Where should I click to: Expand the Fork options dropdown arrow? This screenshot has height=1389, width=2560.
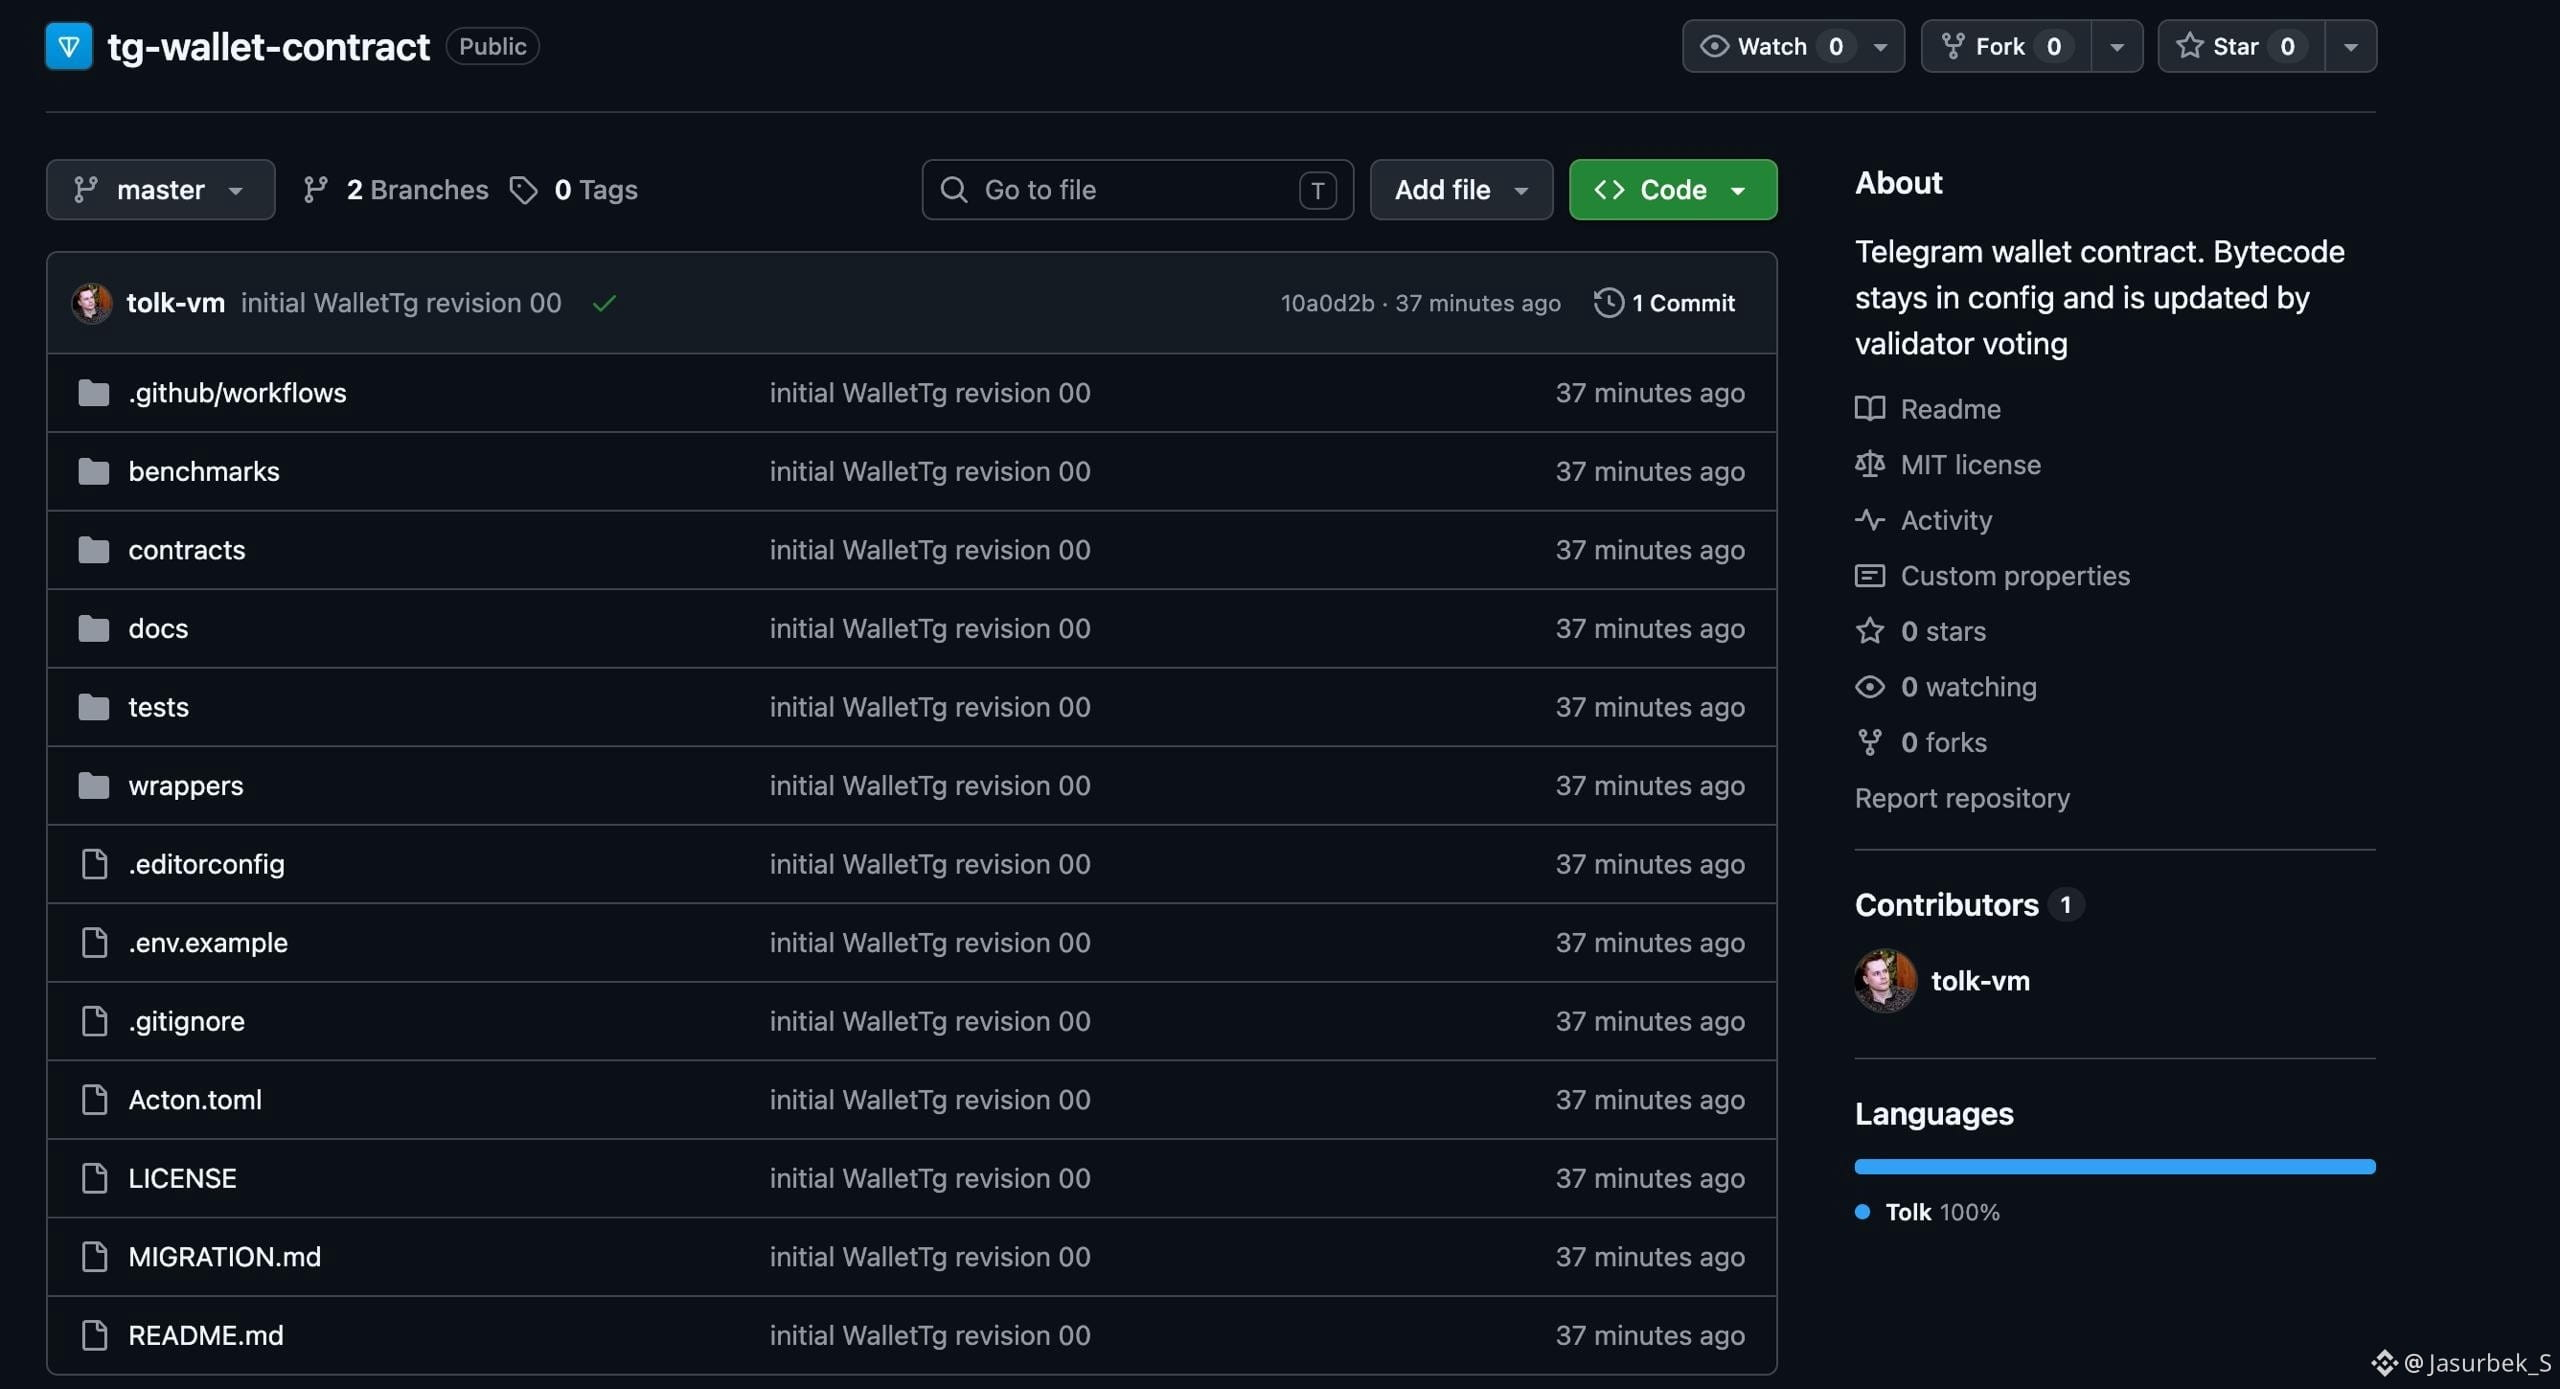coord(2117,47)
